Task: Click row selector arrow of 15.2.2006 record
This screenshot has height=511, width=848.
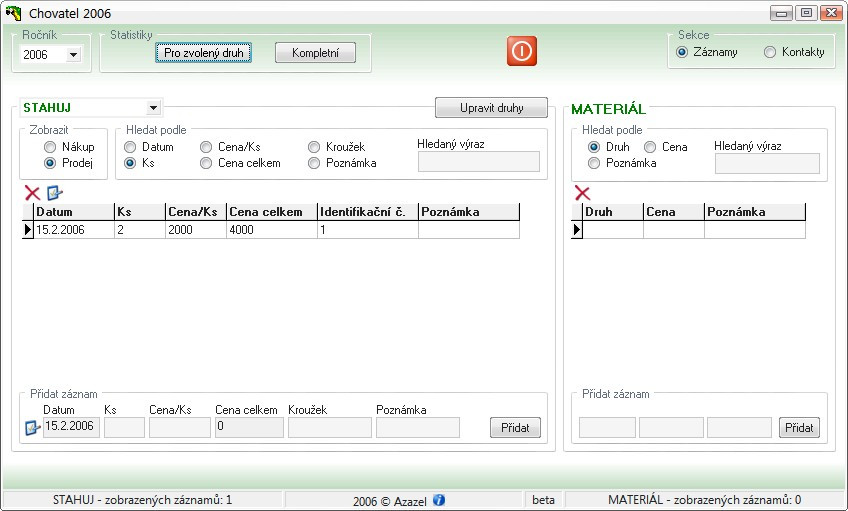Action: click(28, 230)
